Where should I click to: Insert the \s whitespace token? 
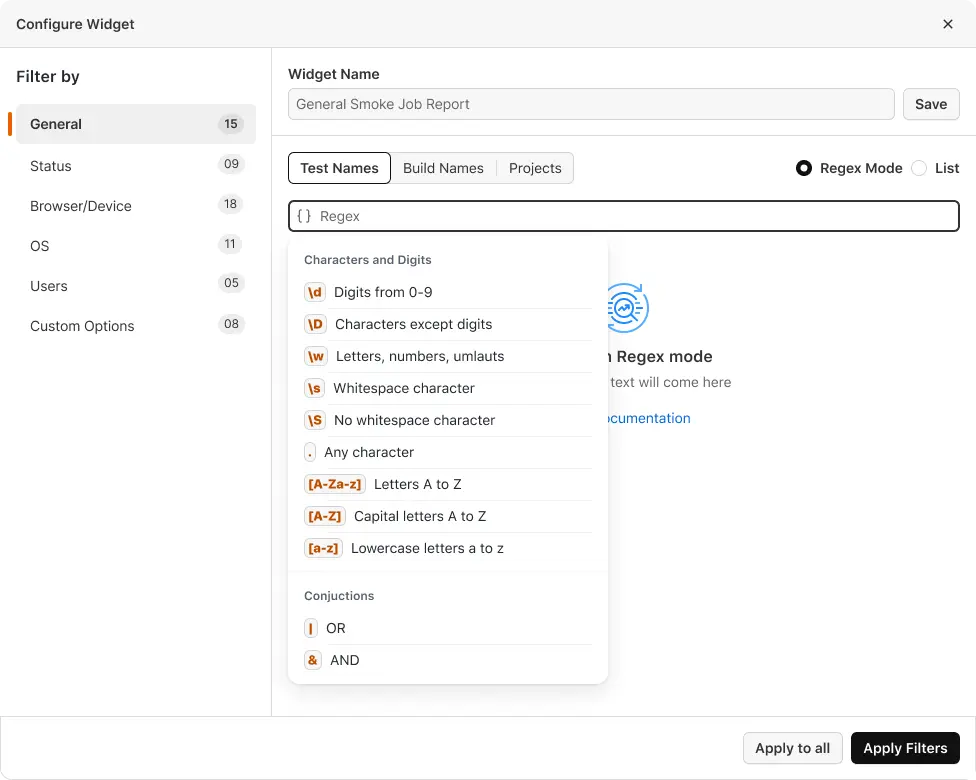(315, 388)
